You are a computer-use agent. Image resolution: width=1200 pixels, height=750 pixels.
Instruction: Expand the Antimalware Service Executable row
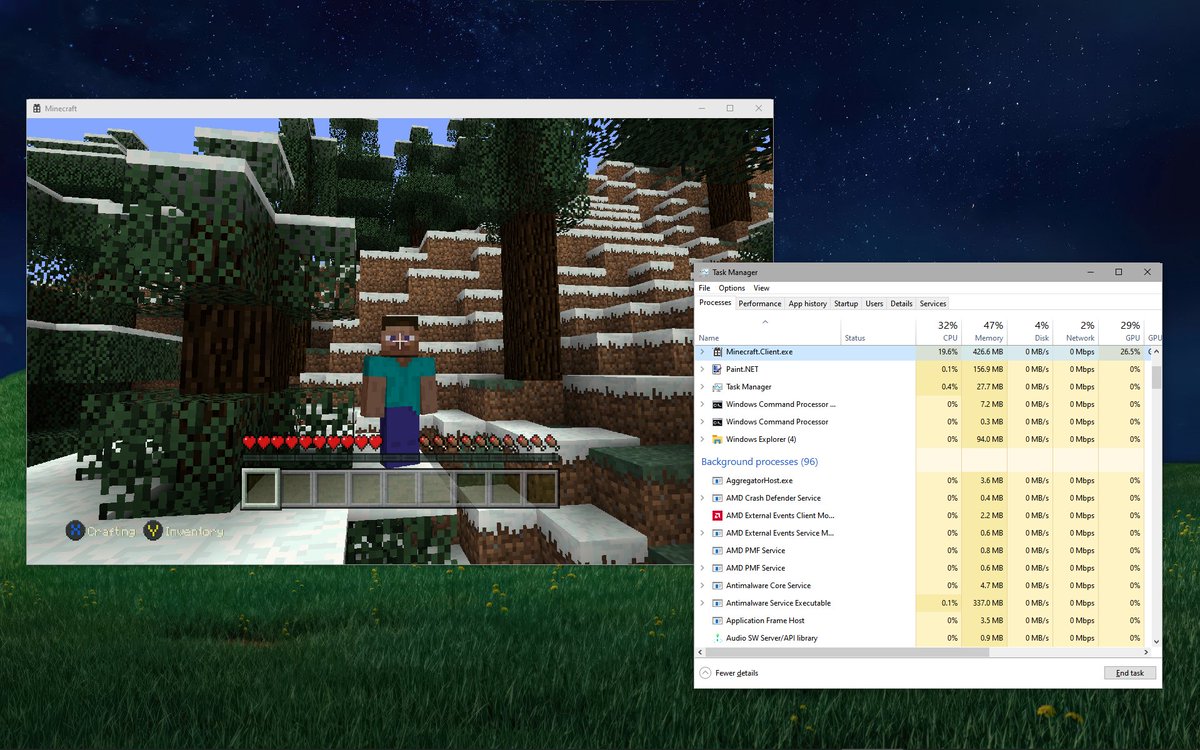(x=702, y=603)
